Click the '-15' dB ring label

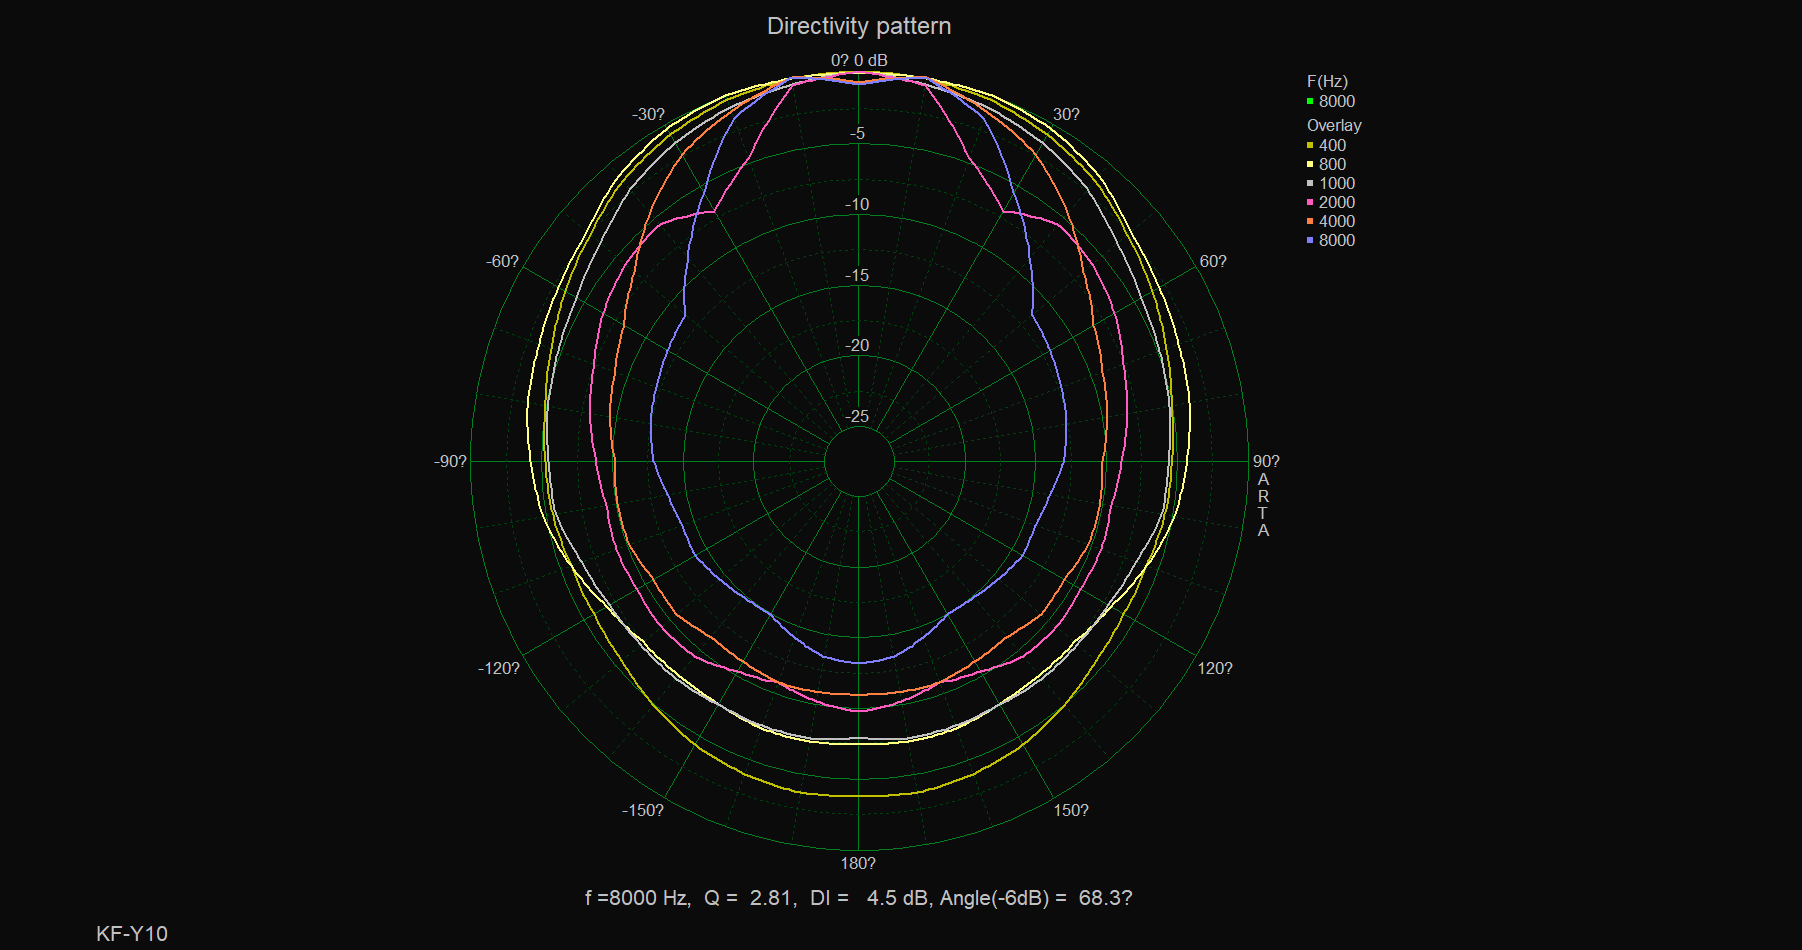click(x=857, y=275)
